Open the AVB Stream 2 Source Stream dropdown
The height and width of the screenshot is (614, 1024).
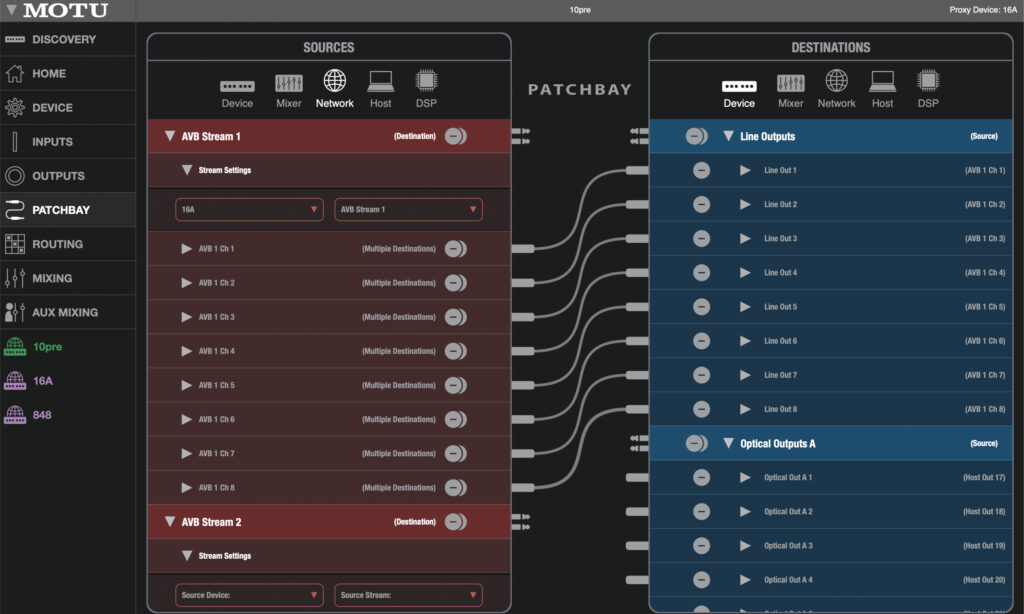point(408,596)
